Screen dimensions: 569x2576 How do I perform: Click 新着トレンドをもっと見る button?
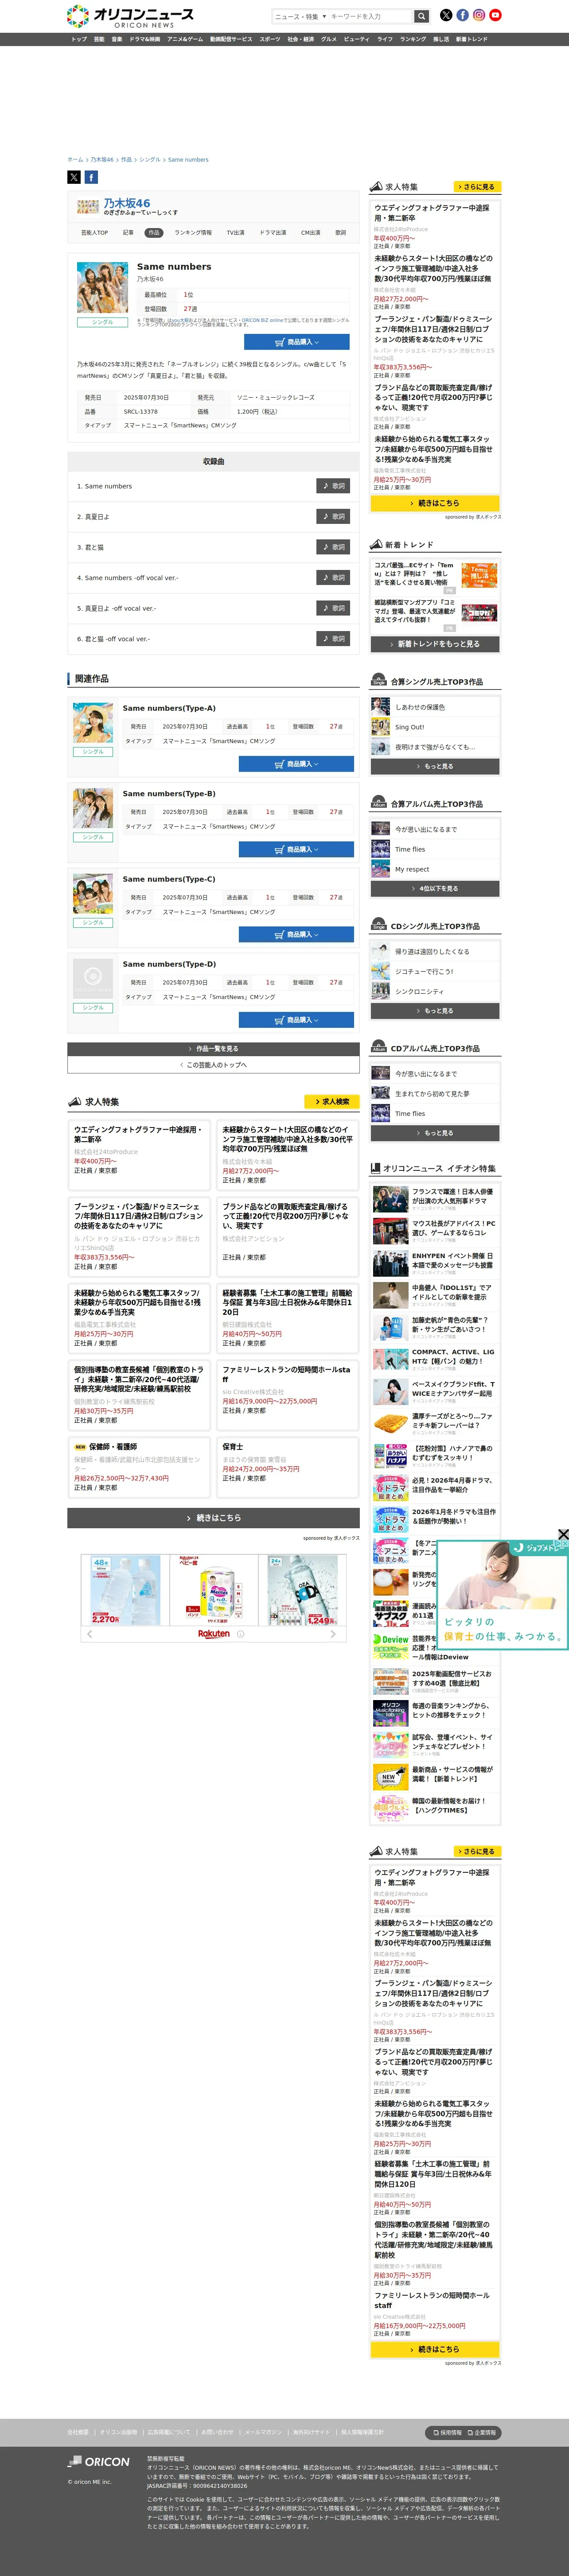click(435, 644)
